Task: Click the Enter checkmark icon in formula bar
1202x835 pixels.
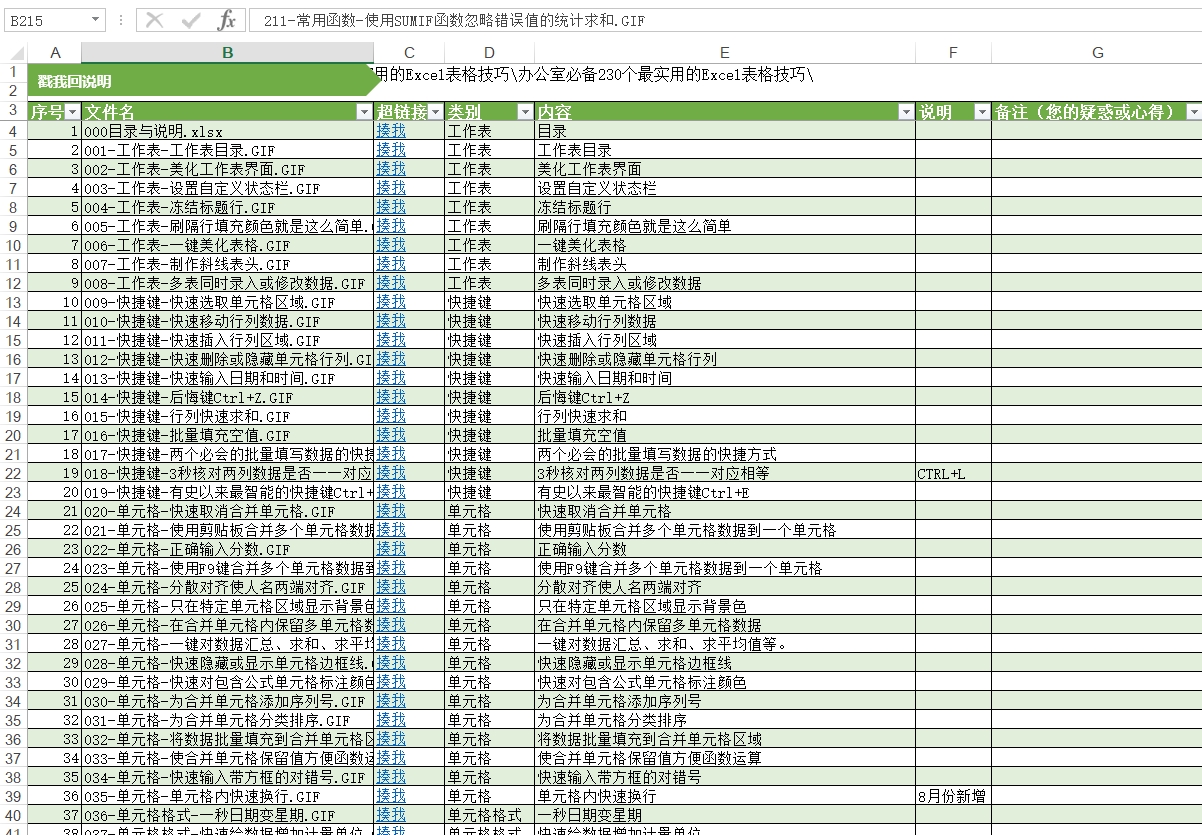Action: (x=191, y=20)
